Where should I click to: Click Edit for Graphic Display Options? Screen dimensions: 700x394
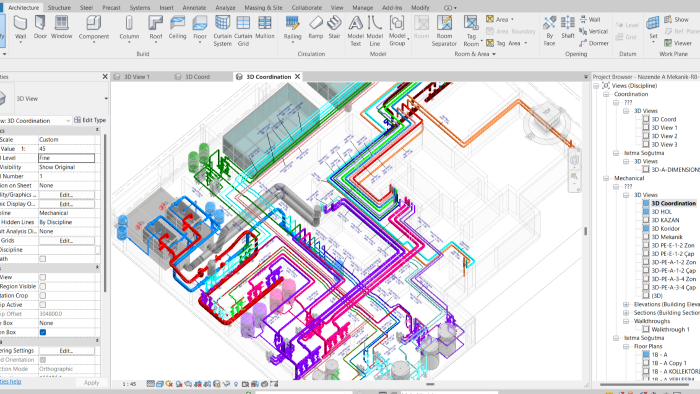[66, 204]
